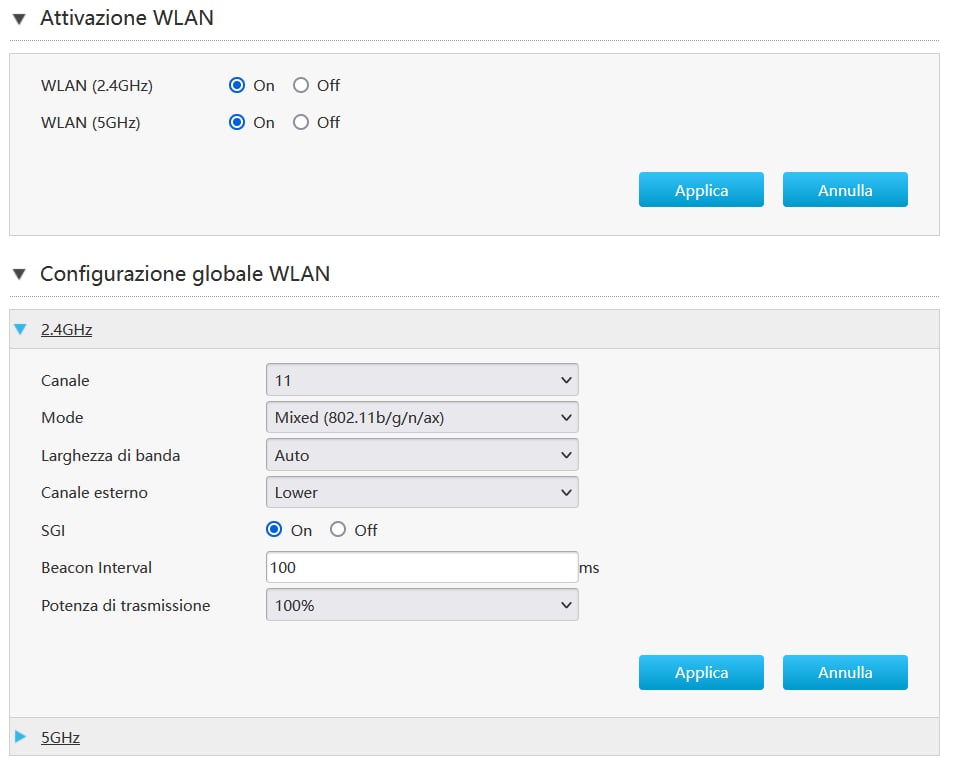Click Annulla in Attivazione WLAN section
Screen dimensions: 958x762
pos(844,190)
